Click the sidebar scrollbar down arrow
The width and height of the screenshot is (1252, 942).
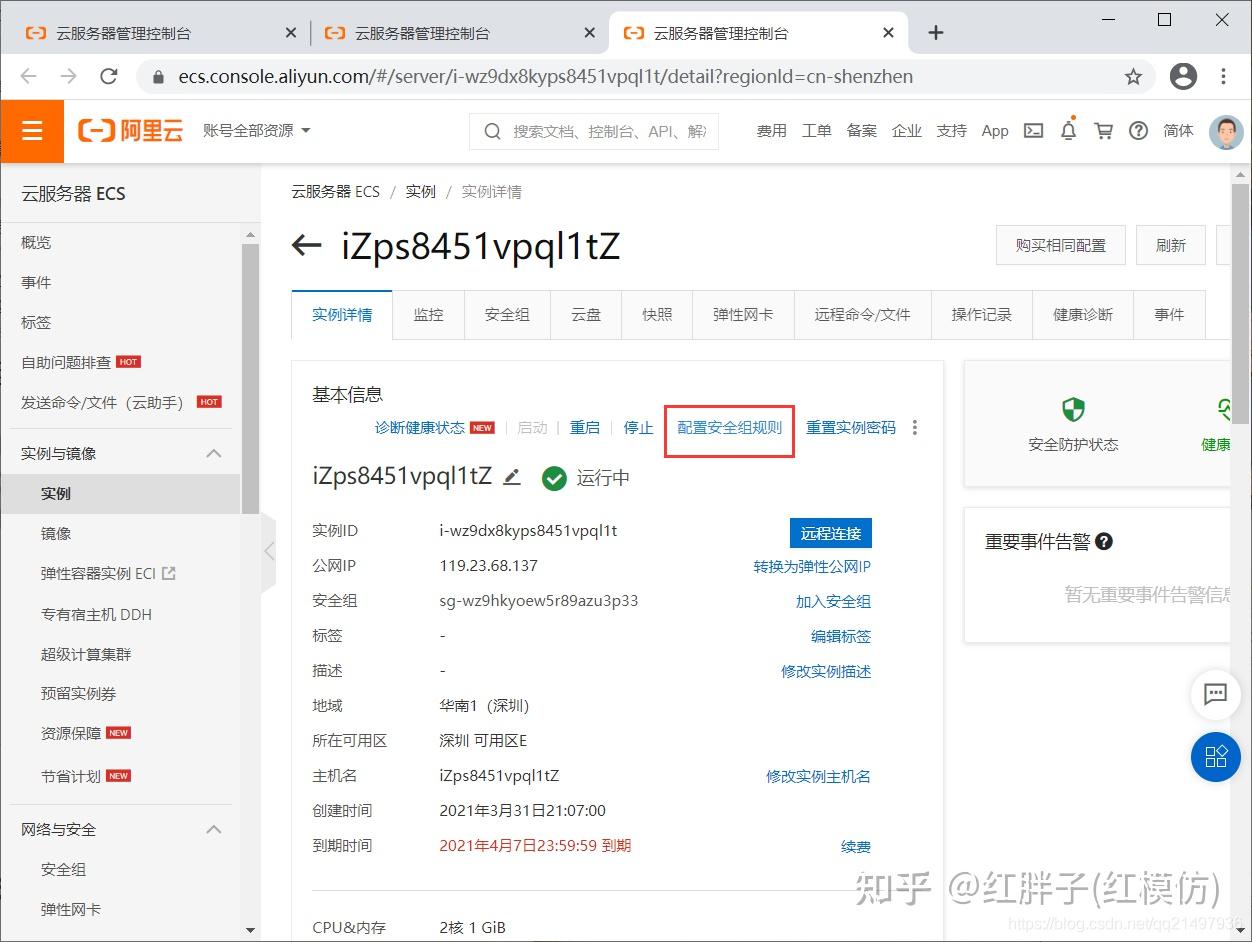(x=250, y=930)
